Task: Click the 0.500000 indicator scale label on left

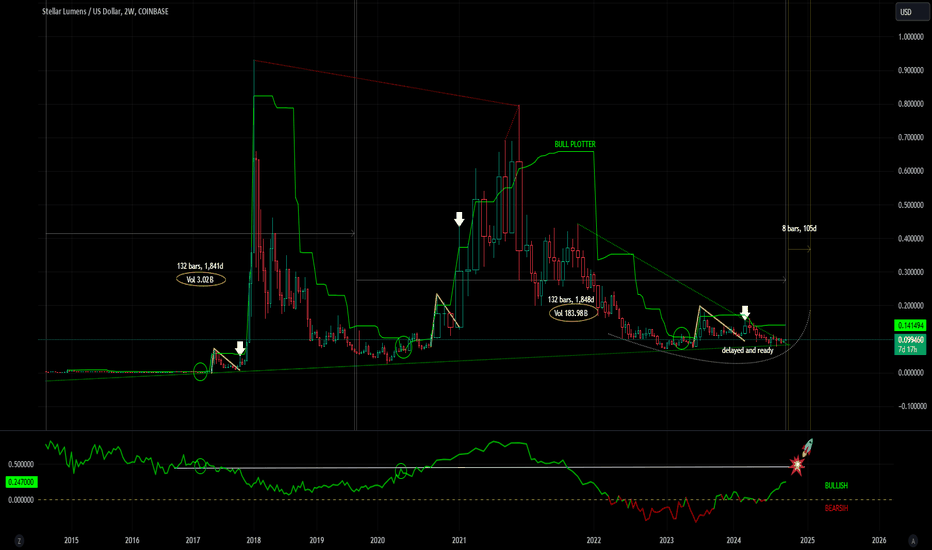Action: (x=21, y=464)
